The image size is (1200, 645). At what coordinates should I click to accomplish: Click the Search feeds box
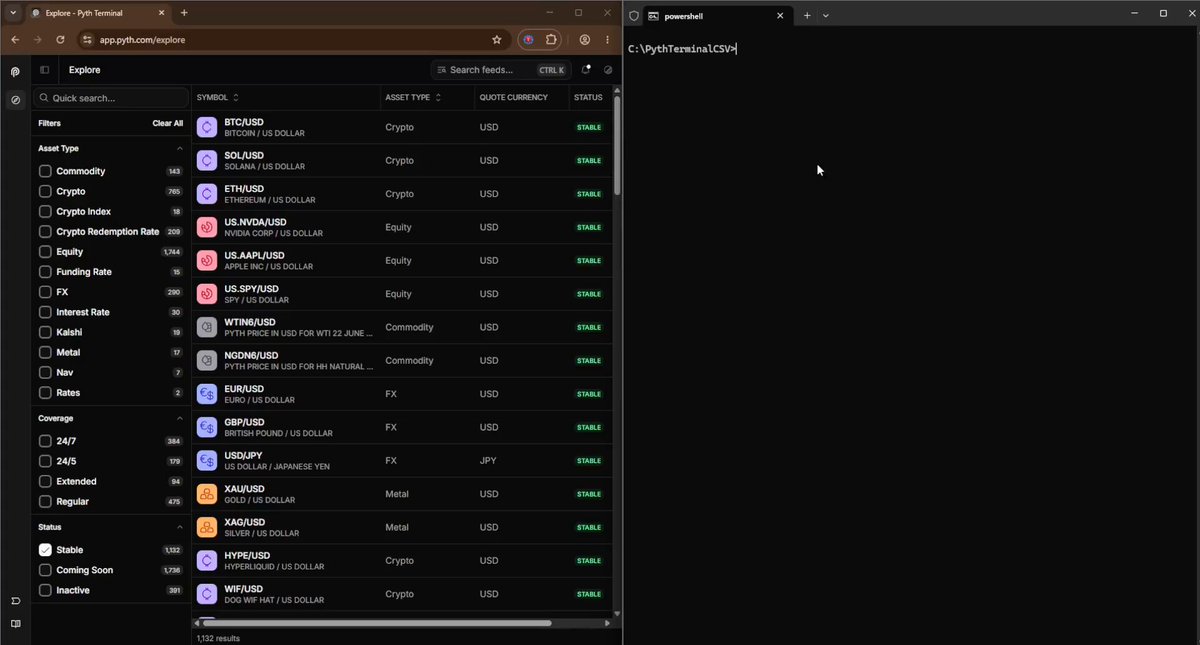501,70
